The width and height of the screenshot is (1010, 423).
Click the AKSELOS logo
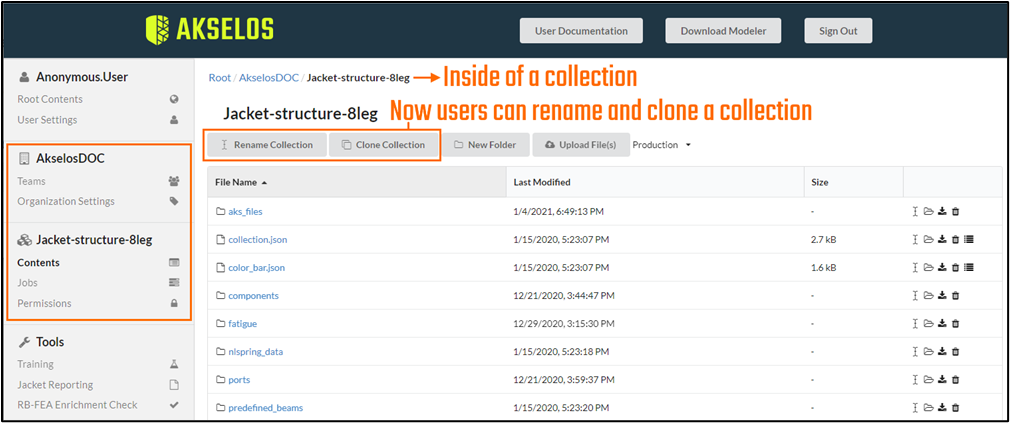click(210, 29)
